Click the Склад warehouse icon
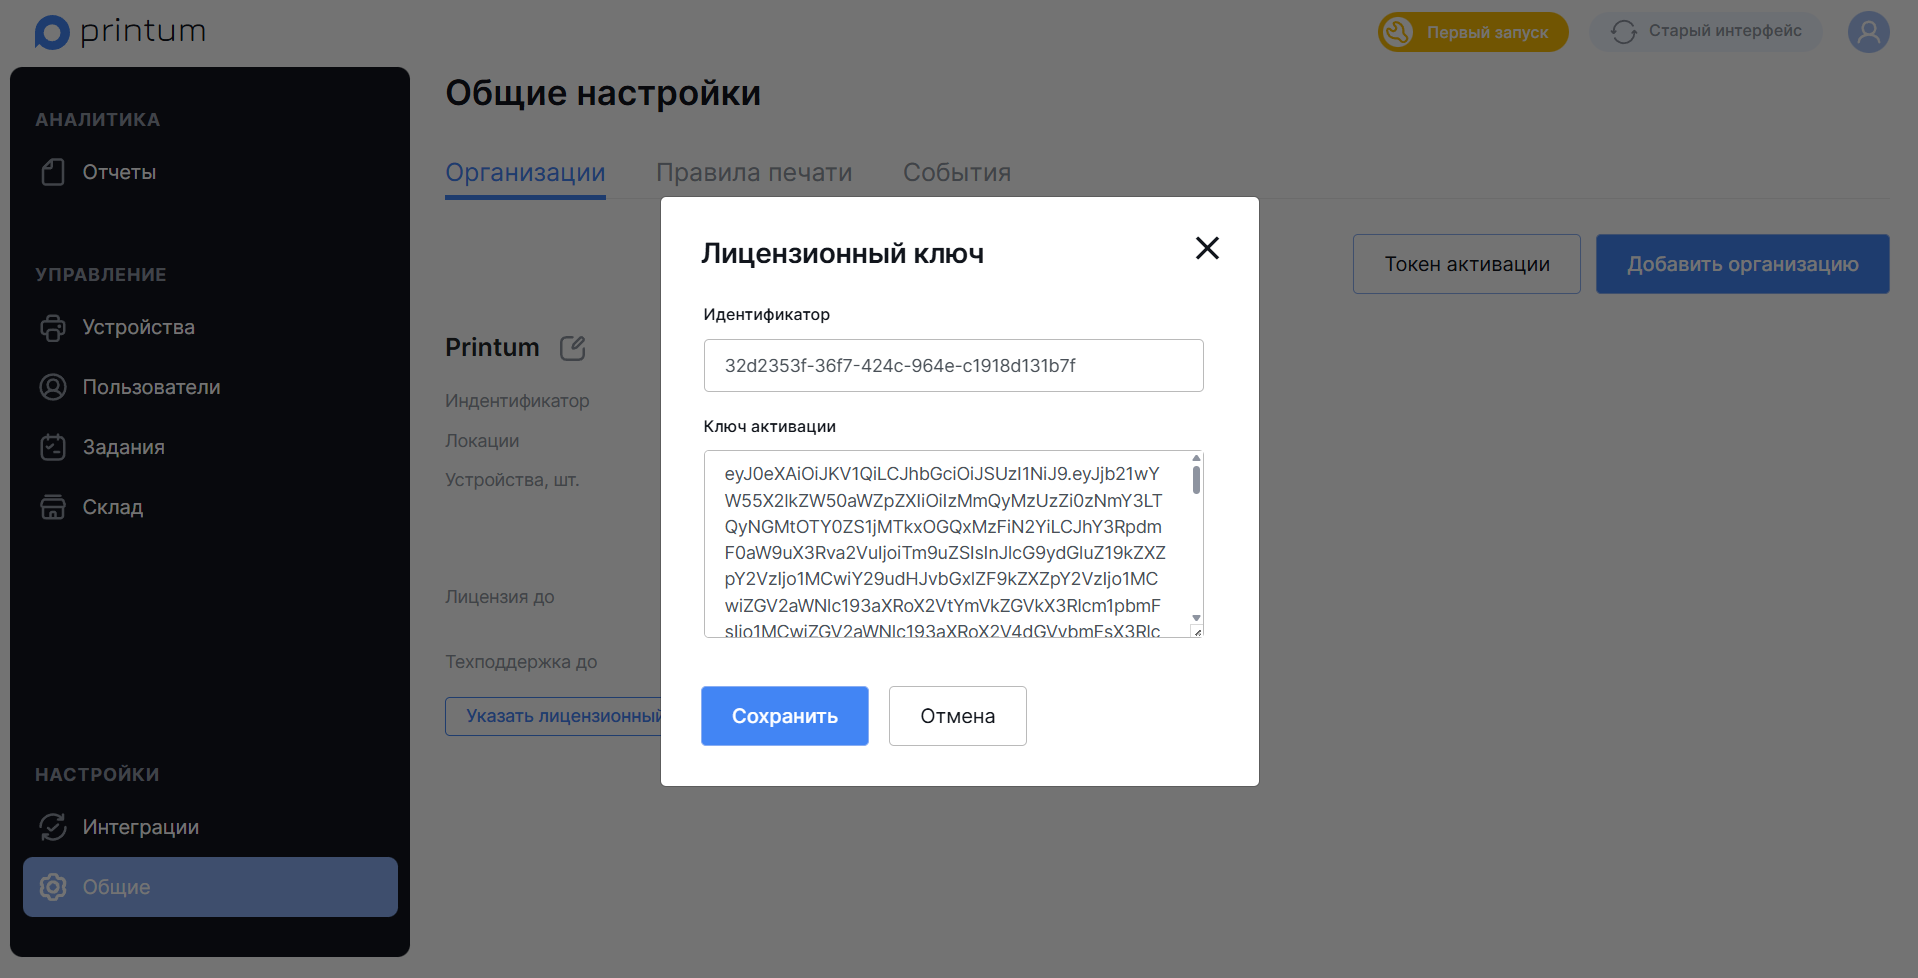The height and width of the screenshot is (978, 1918). (x=53, y=507)
